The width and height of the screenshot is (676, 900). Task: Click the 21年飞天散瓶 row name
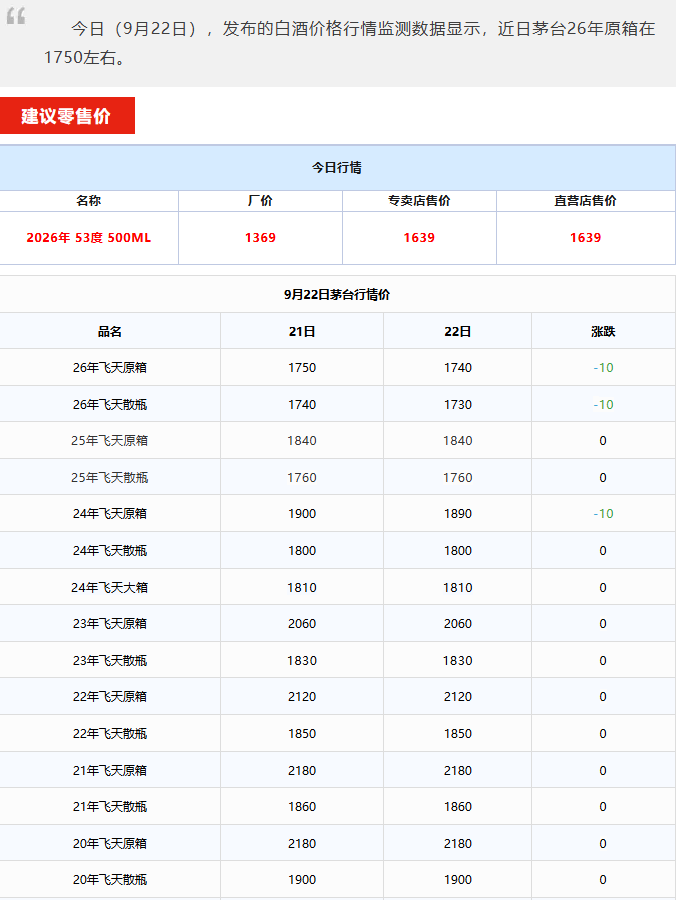[x=110, y=806]
